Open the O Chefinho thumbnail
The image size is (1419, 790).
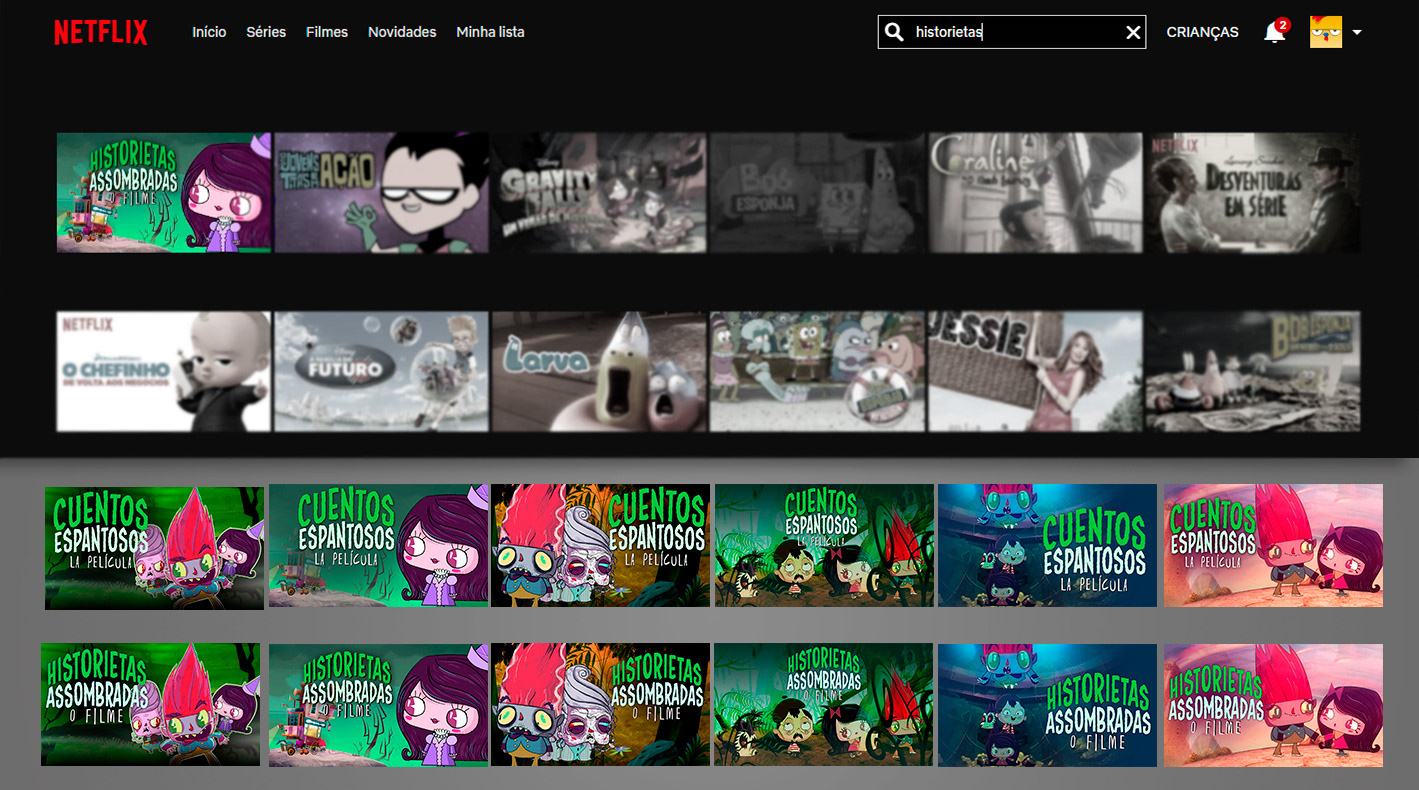click(164, 372)
